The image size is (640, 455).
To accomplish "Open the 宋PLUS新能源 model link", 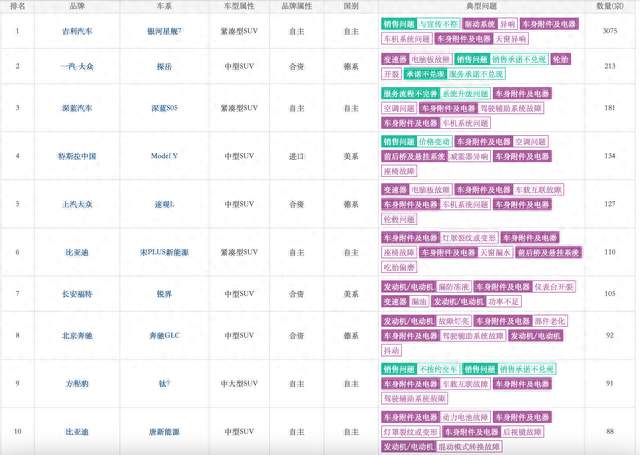I will (x=164, y=252).
